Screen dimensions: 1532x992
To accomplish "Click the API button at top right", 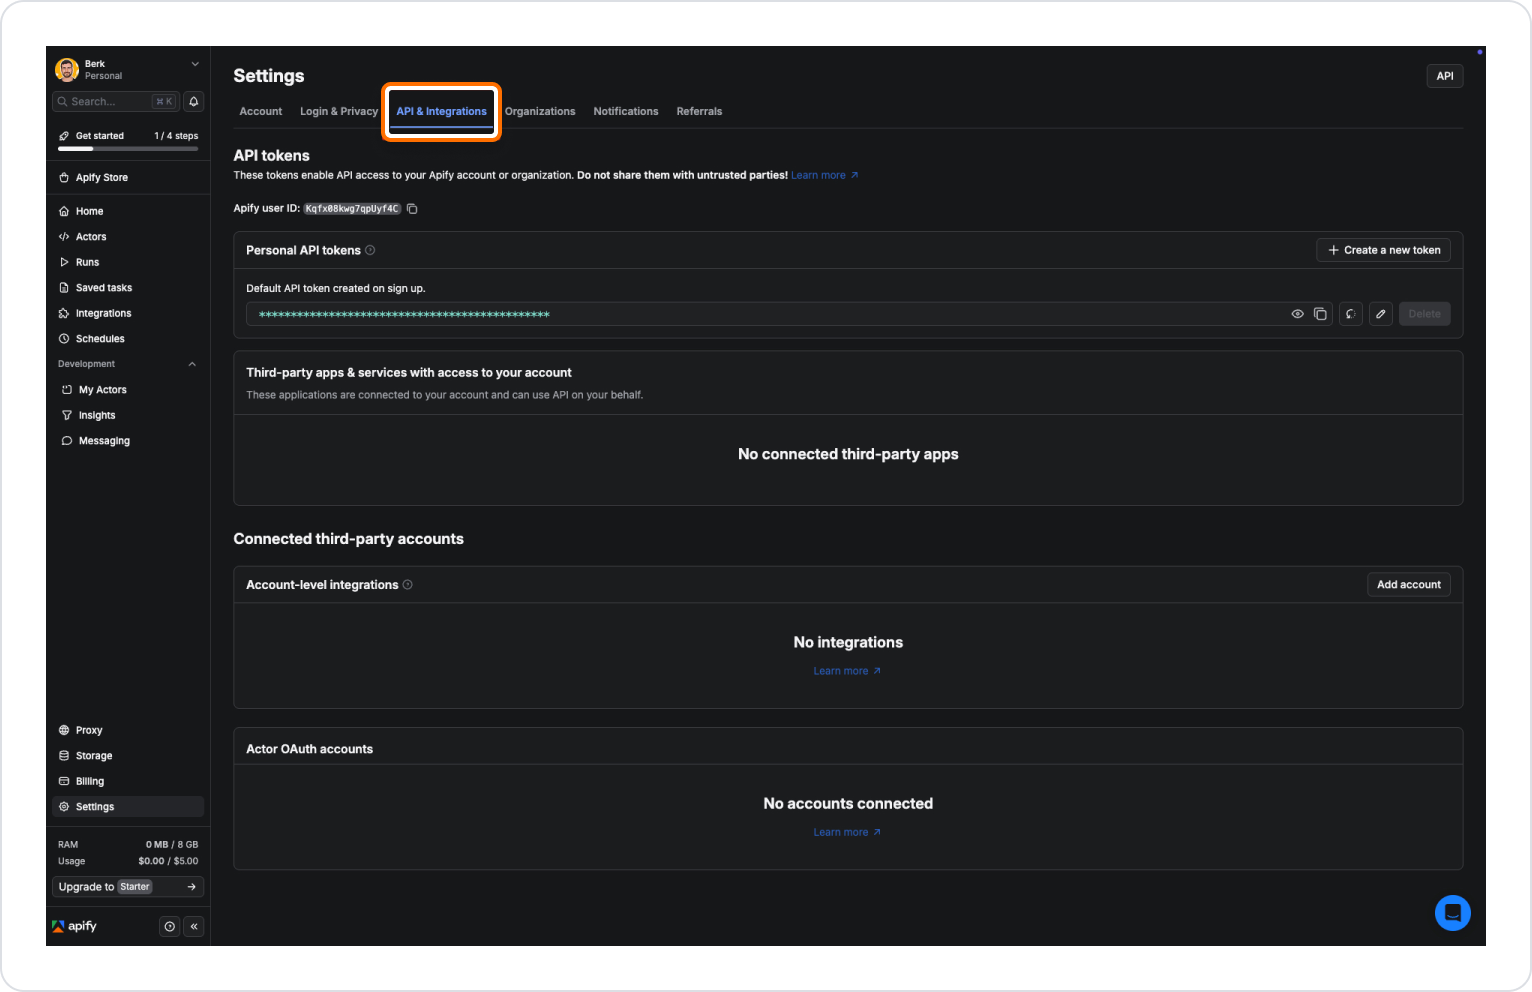I will [1445, 76].
